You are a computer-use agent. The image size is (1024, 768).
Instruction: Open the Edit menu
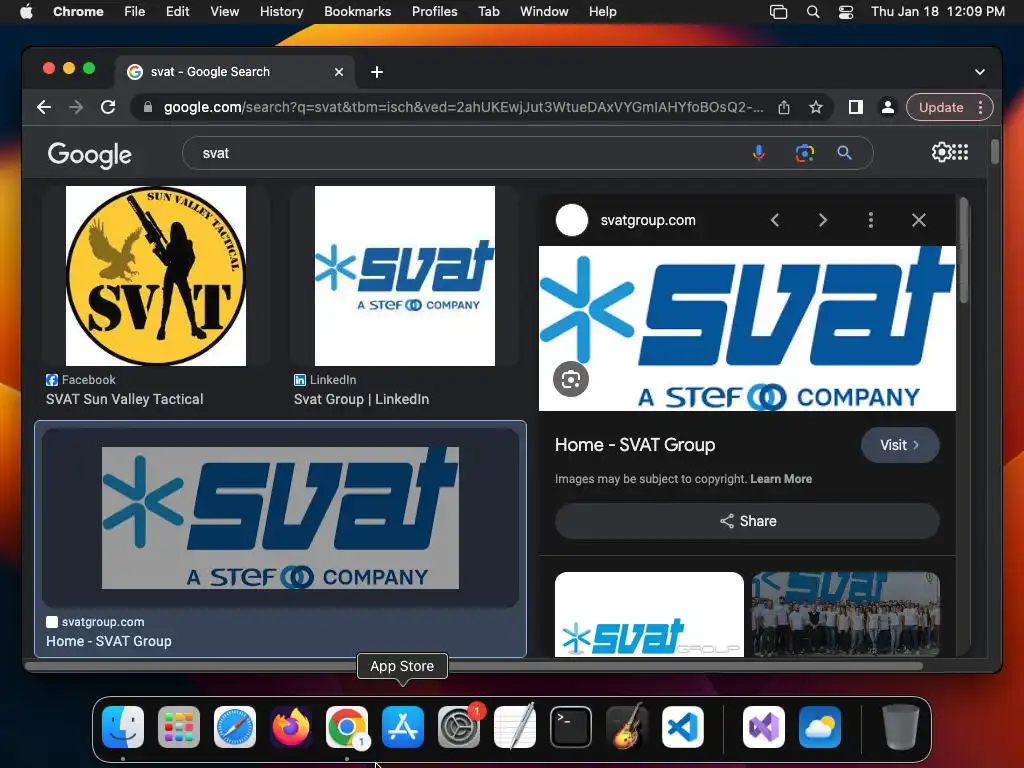(x=177, y=11)
